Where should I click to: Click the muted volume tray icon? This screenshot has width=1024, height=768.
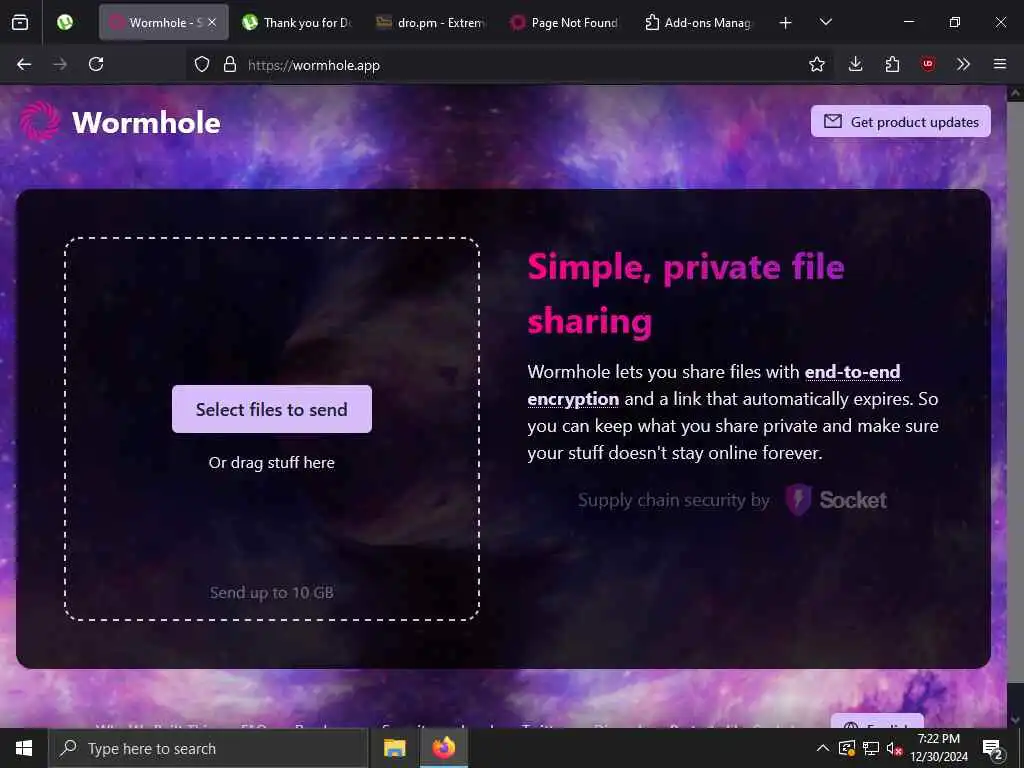coord(894,748)
